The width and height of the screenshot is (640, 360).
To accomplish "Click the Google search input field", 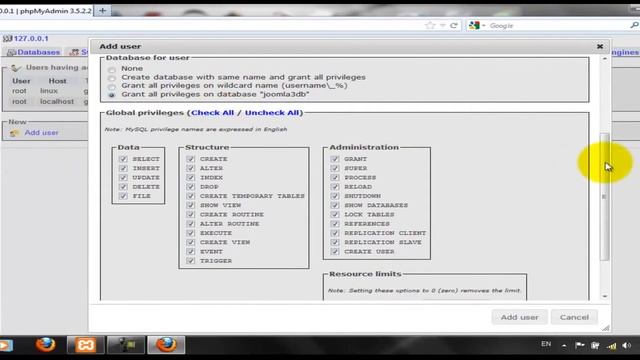I will [x=557, y=26].
